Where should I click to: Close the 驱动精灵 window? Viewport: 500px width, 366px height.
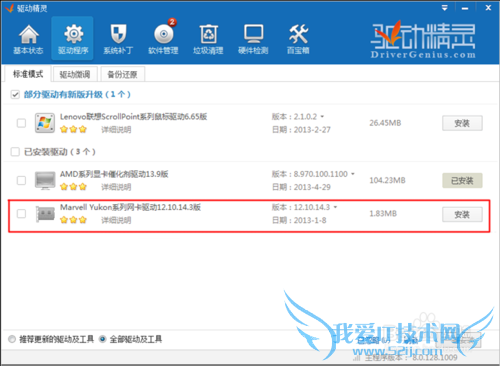[x=488, y=8]
